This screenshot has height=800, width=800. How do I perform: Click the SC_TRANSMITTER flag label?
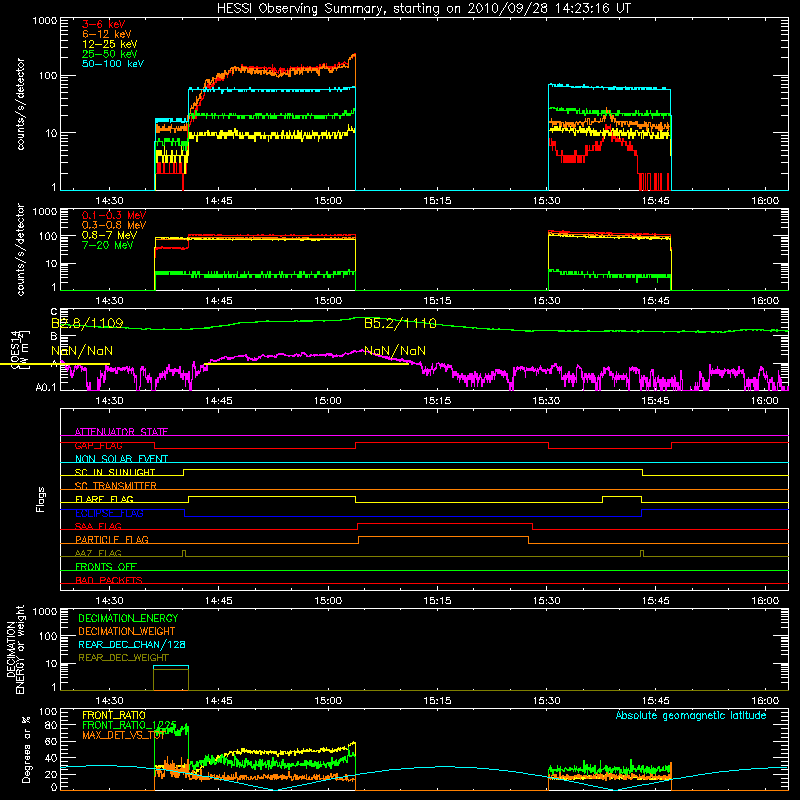coord(116,486)
